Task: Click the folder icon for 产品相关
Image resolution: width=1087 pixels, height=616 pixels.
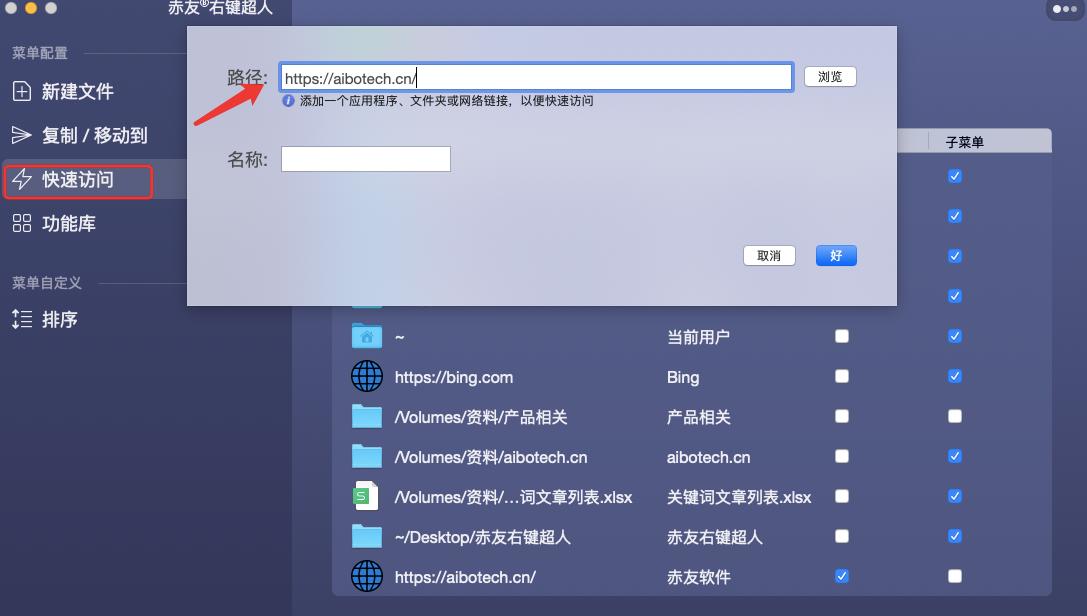Action: 367,416
